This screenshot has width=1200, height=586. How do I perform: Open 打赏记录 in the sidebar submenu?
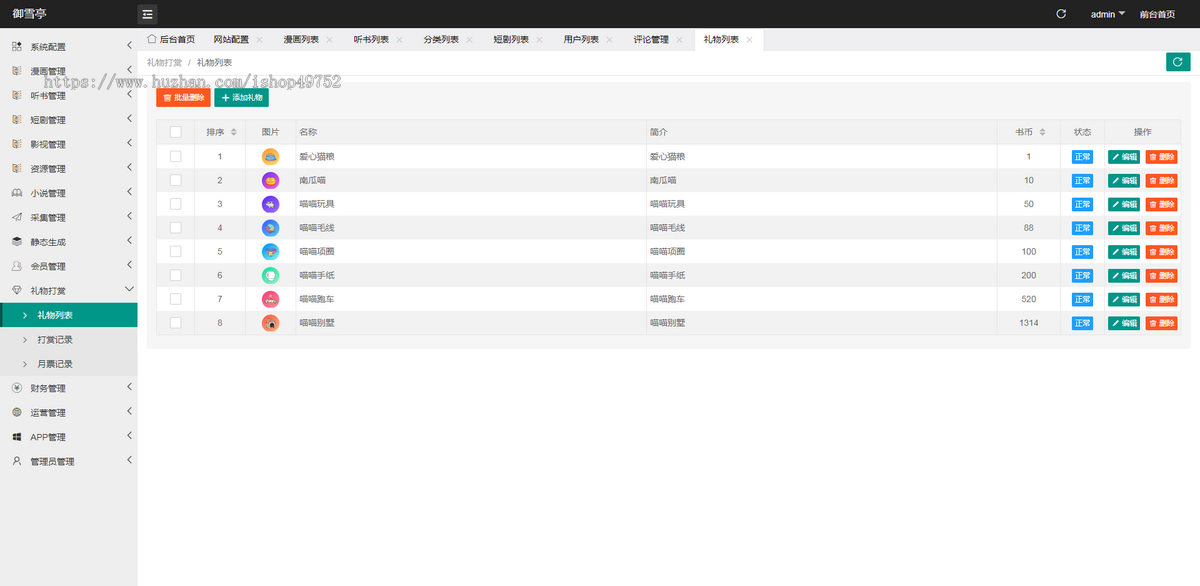click(x=68, y=339)
